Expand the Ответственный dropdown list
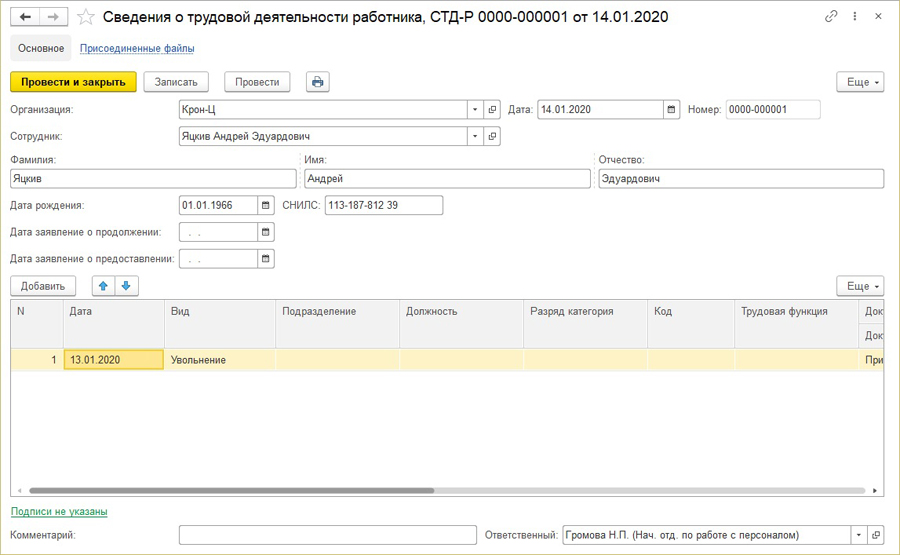 pyautogui.click(x=859, y=535)
